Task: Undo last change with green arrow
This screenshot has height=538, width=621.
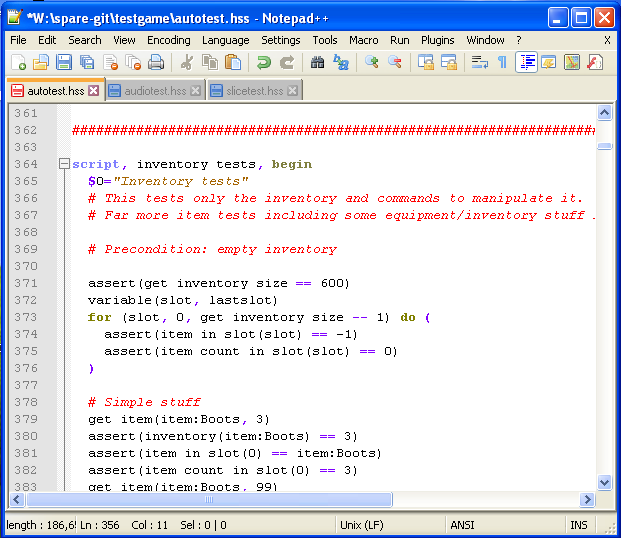Action: point(263,63)
